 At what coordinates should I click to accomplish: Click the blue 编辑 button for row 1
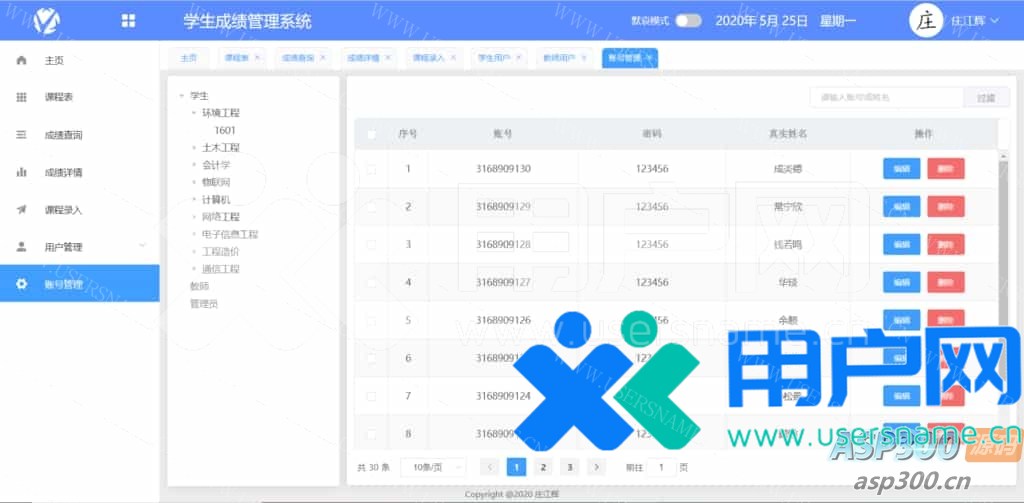pyautogui.click(x=901, y=169)
